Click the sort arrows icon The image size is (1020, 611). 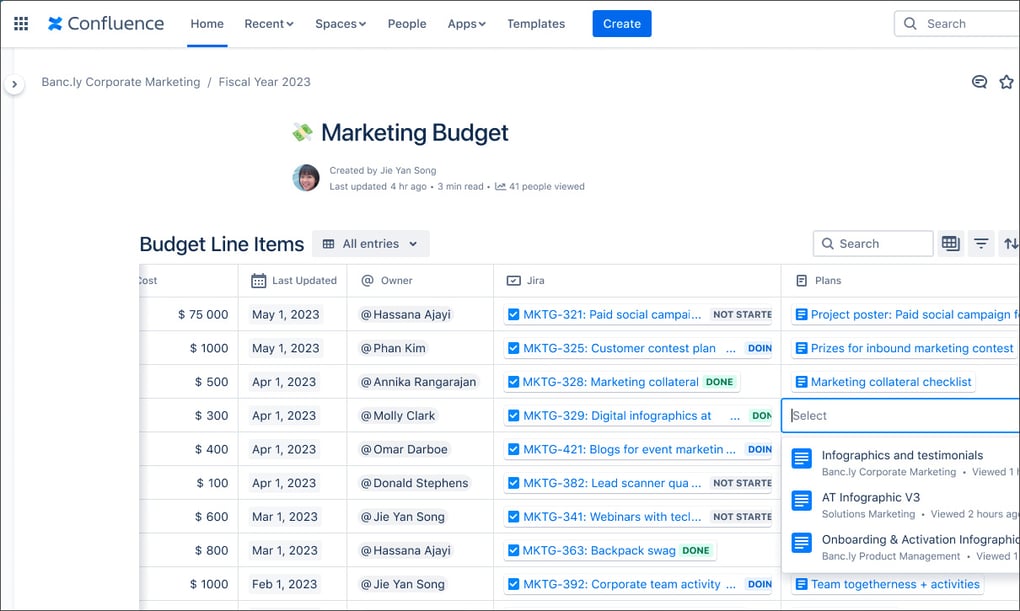[x=1010, y=243]
